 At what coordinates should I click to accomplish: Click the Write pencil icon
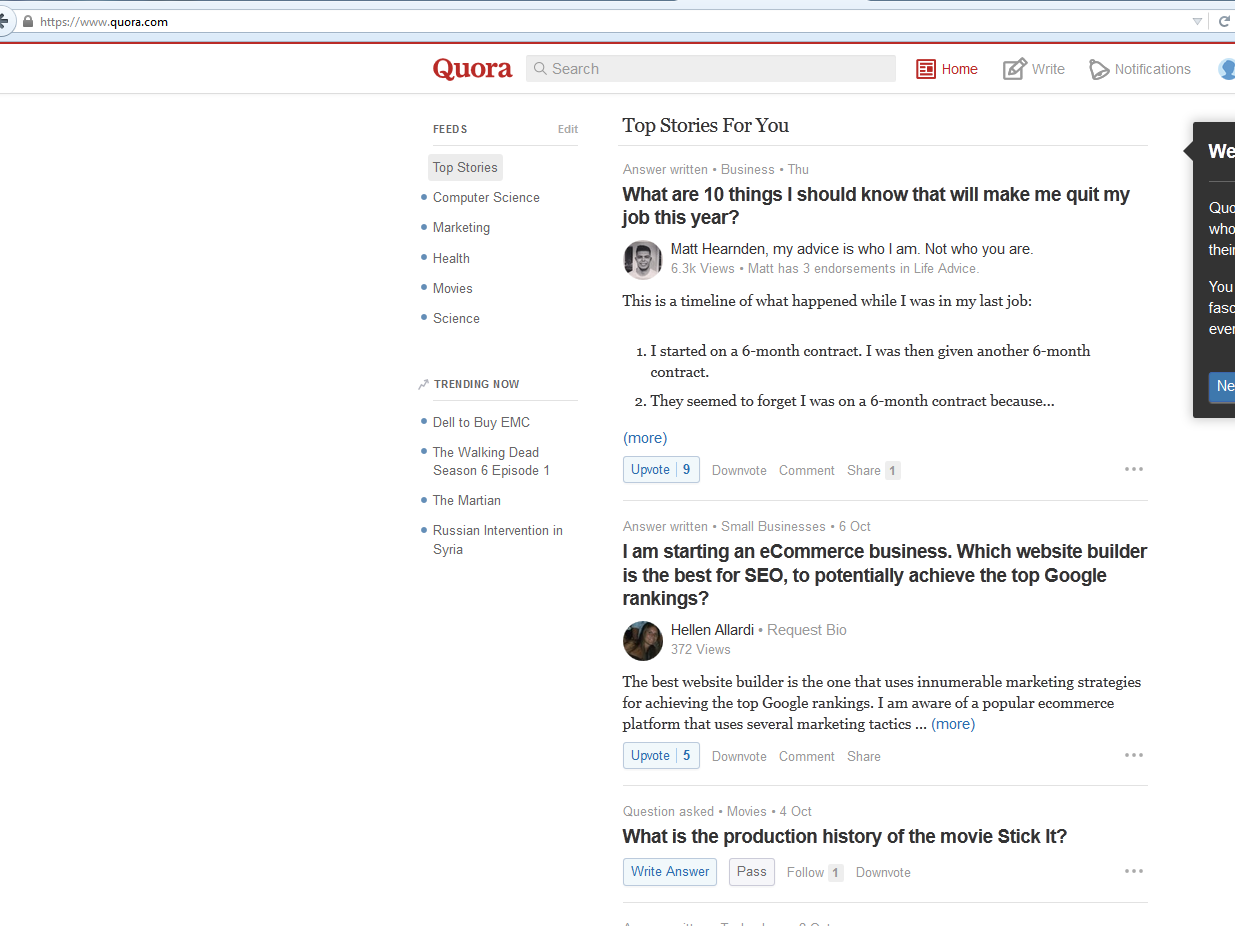[1014, 69]
